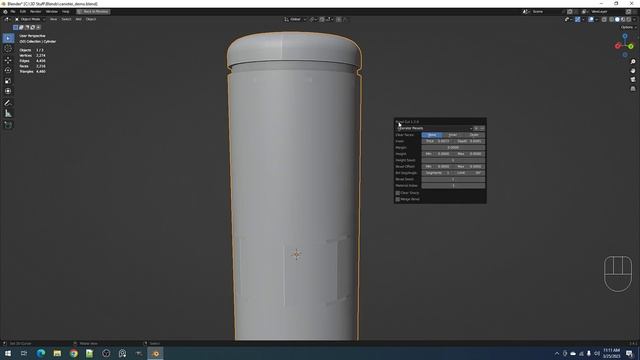This screenshot has height=360, width=640.
Task: Set Clear Faces to None
Action: pyautogui.click(x=432, y=135)
